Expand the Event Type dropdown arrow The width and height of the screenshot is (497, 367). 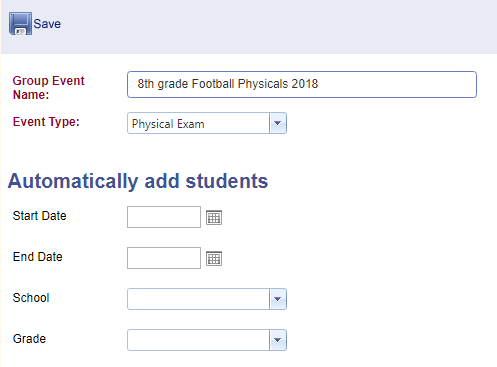[x=278, y=123]
